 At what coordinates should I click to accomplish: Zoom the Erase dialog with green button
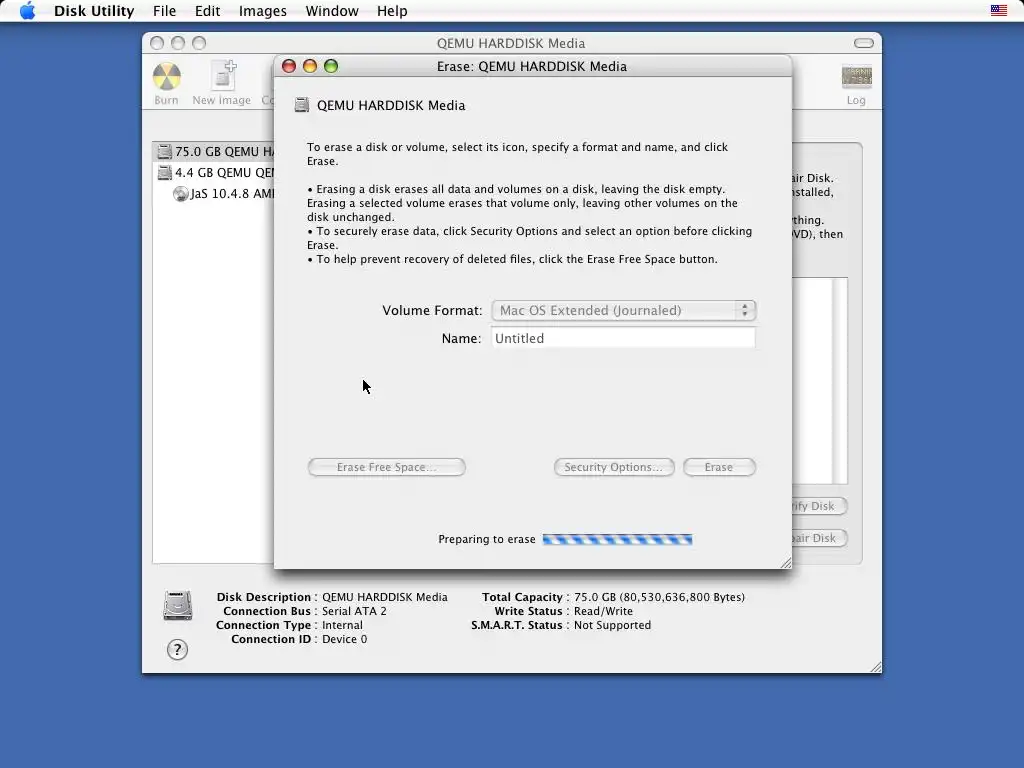331,66
